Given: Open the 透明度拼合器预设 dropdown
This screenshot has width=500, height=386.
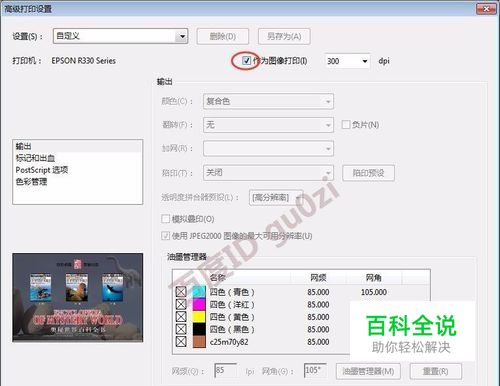Looking at the screenshot, I should coord(276,198).
